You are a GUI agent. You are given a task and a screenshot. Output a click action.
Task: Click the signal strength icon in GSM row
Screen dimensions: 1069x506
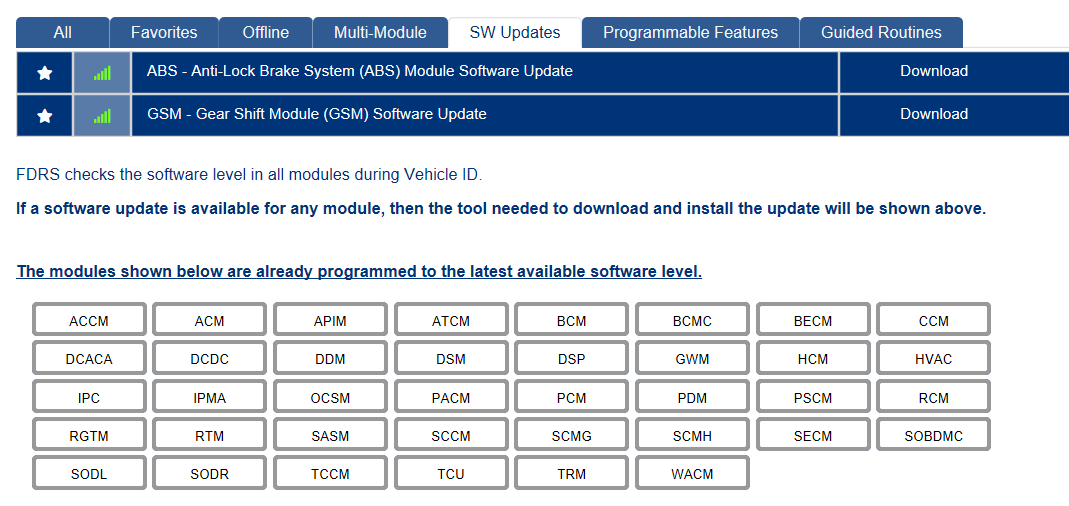(102, 115)
